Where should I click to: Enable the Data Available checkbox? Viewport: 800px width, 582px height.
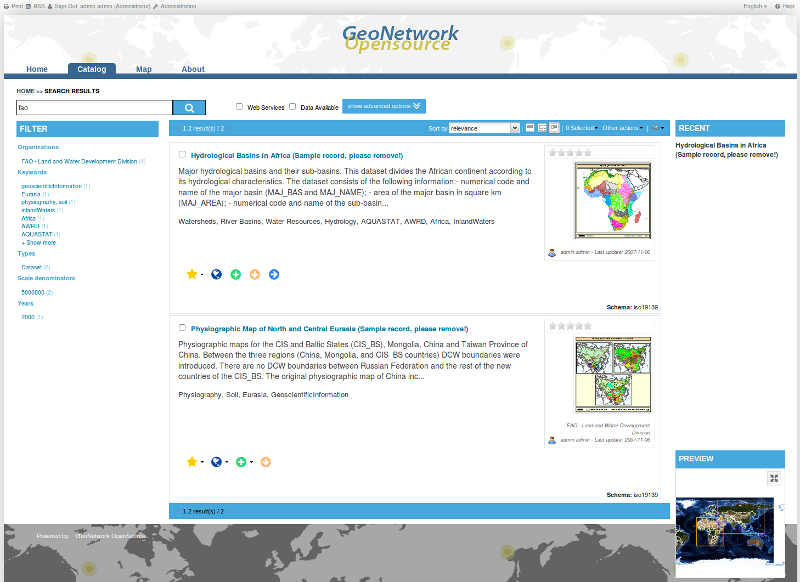pos(292,107)
